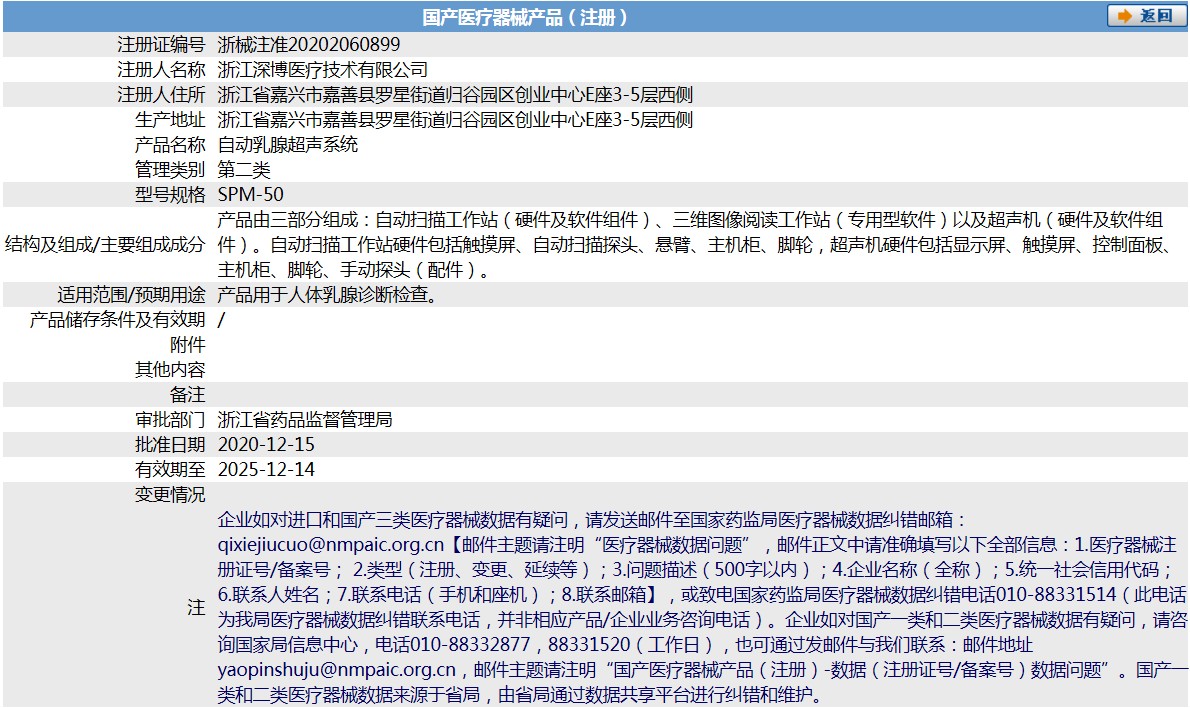Select product name 自动乳腺超声系统
This screenshot has height=708, width=1190.
coord(288,145)
